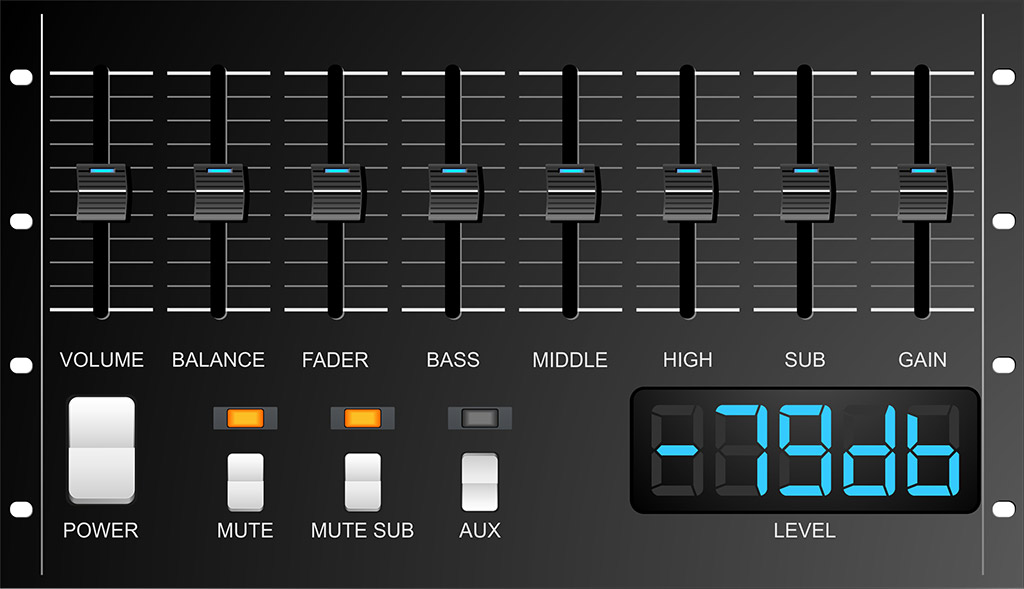This screenshot has height=589, width=1024.
Task: Click the orange Mute indicator light
Action: coord(245,418)
